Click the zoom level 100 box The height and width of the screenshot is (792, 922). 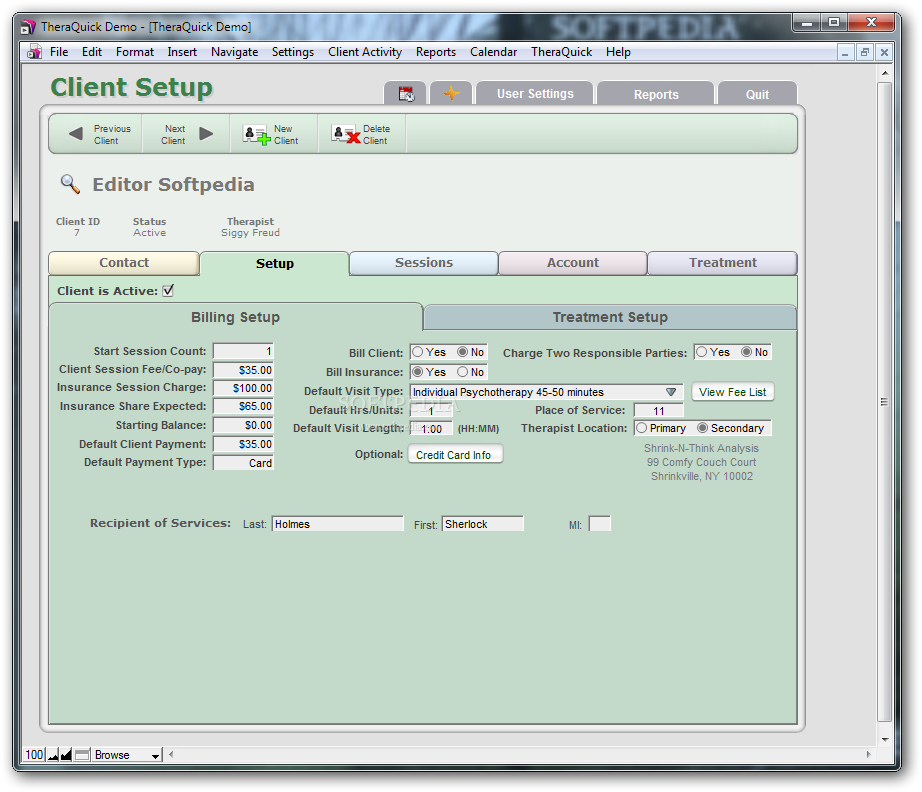(x=34, y=754)
